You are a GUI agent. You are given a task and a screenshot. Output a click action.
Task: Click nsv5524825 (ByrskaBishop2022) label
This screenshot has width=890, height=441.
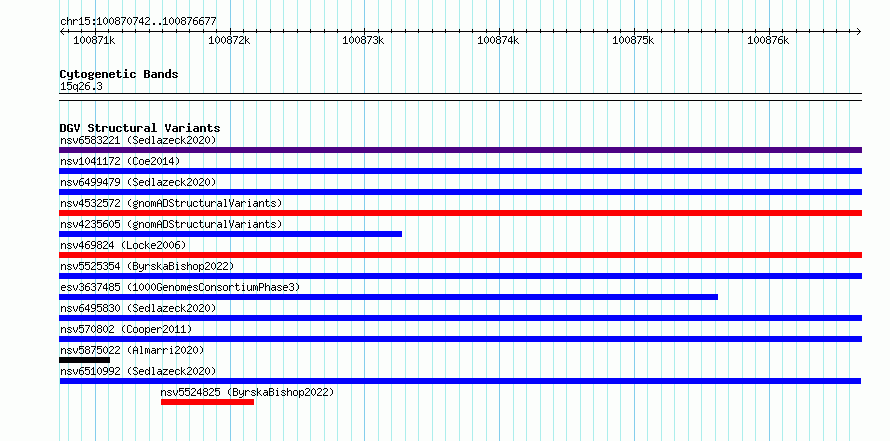[247, 392]
